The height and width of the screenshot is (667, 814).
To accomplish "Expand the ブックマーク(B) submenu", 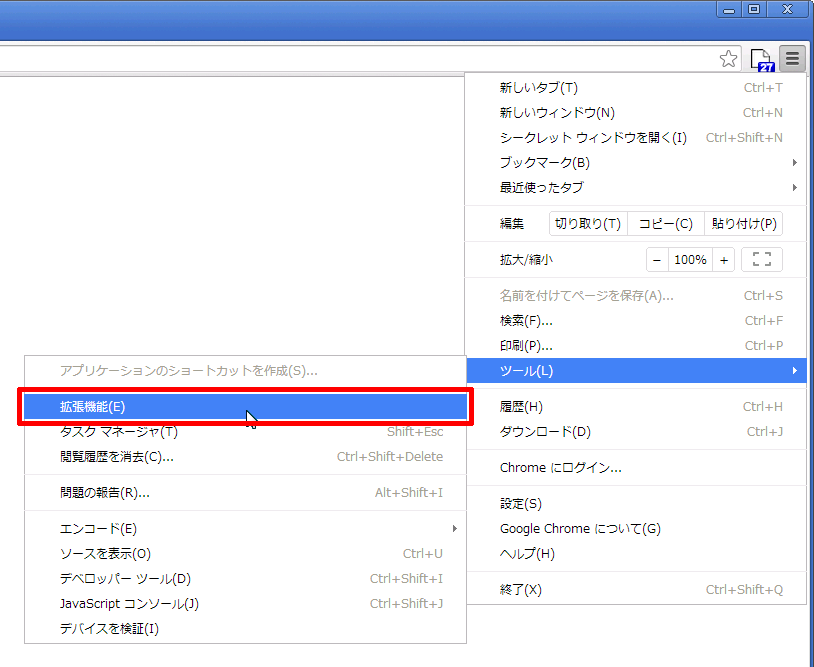I will pos(640,162).
